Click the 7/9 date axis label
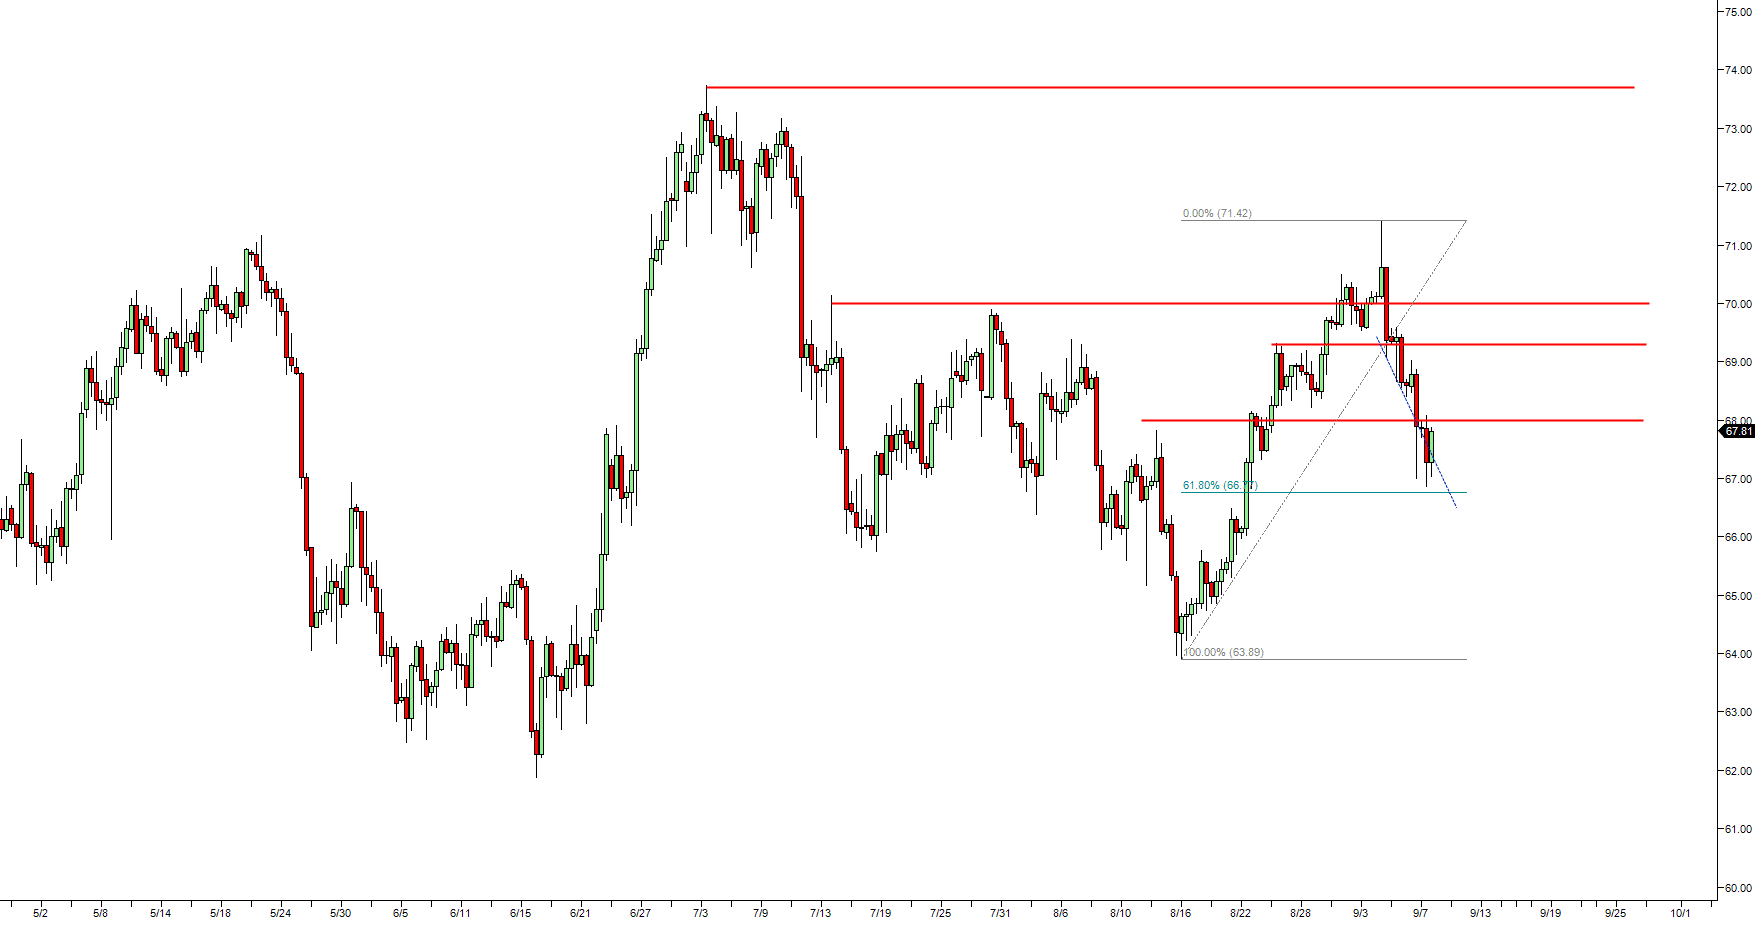 point(760,913)
